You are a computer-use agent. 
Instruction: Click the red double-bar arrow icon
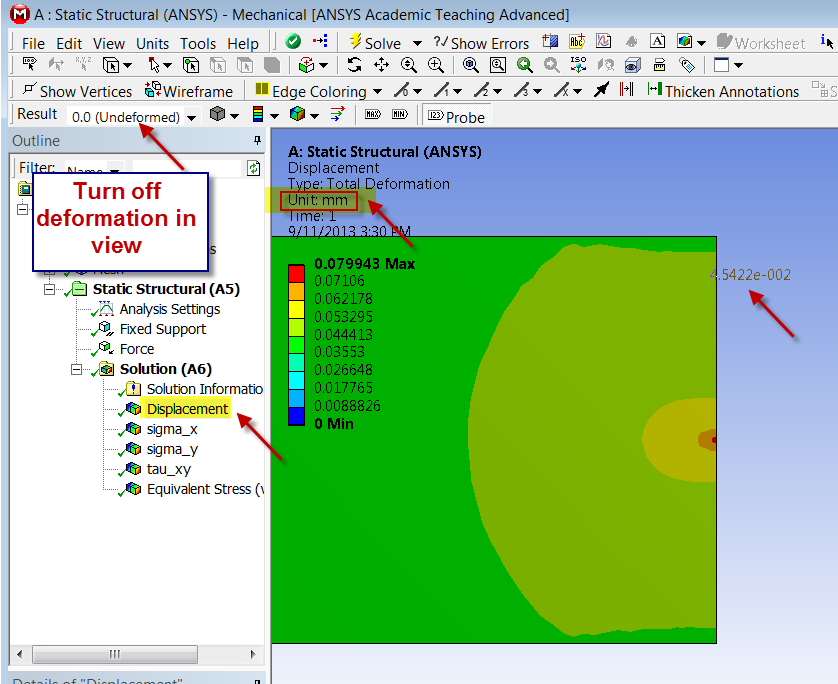point(626,89)
